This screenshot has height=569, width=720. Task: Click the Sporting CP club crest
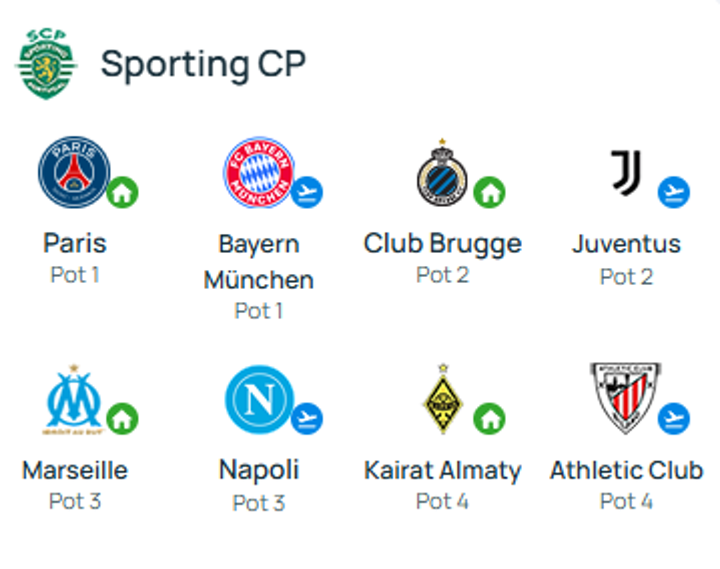pos(46,64)
